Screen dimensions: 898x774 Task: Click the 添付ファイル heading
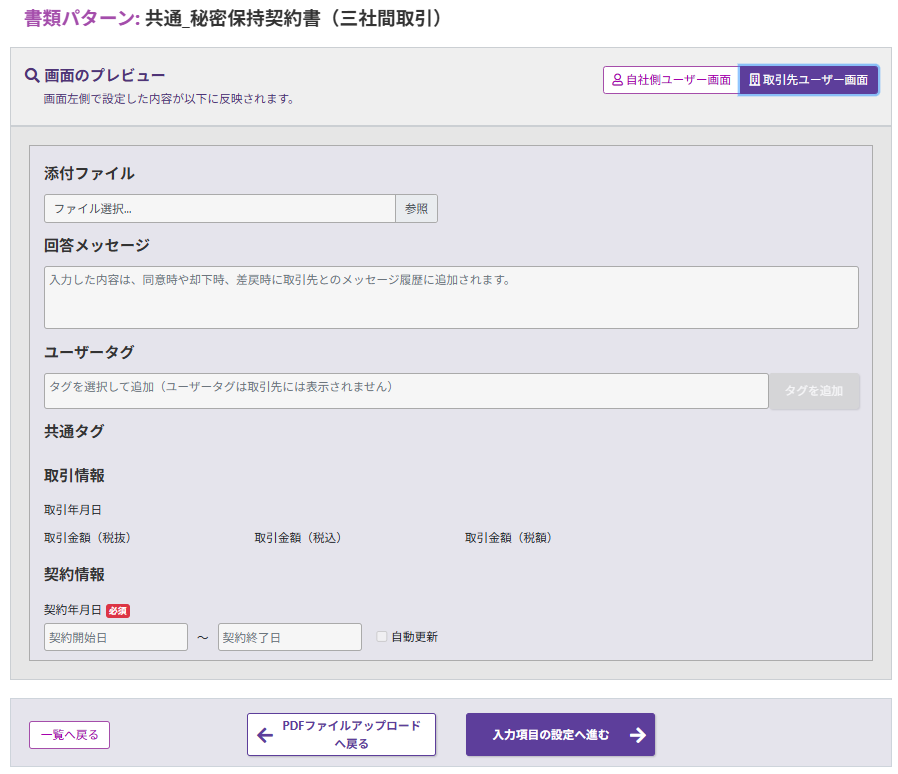(x=89, y=174)
